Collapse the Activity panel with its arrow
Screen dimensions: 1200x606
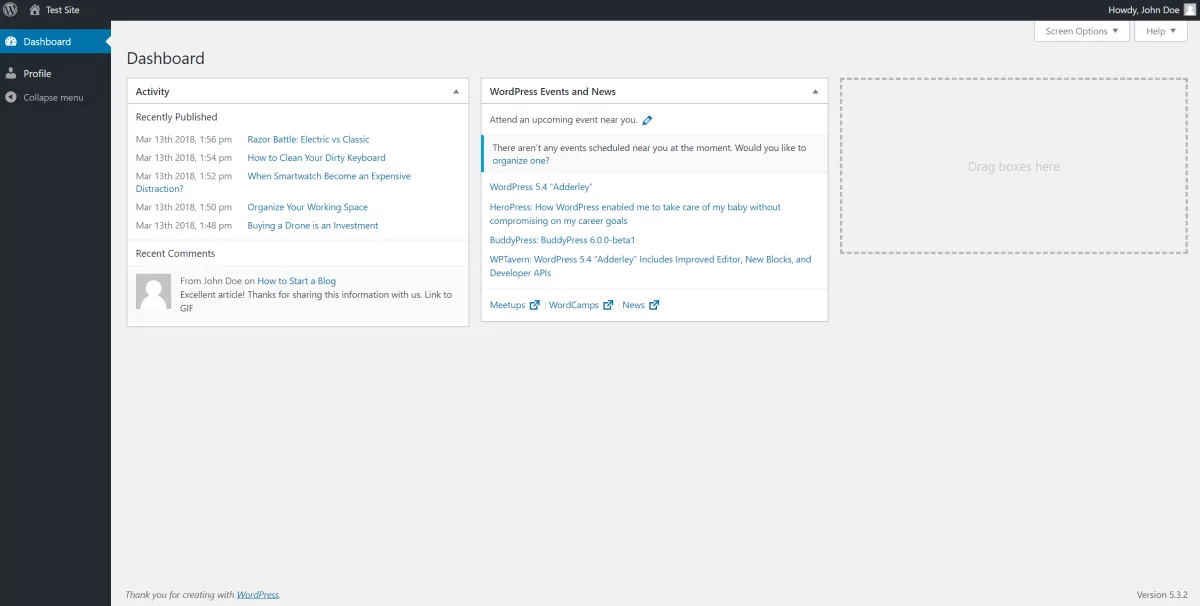456,91
